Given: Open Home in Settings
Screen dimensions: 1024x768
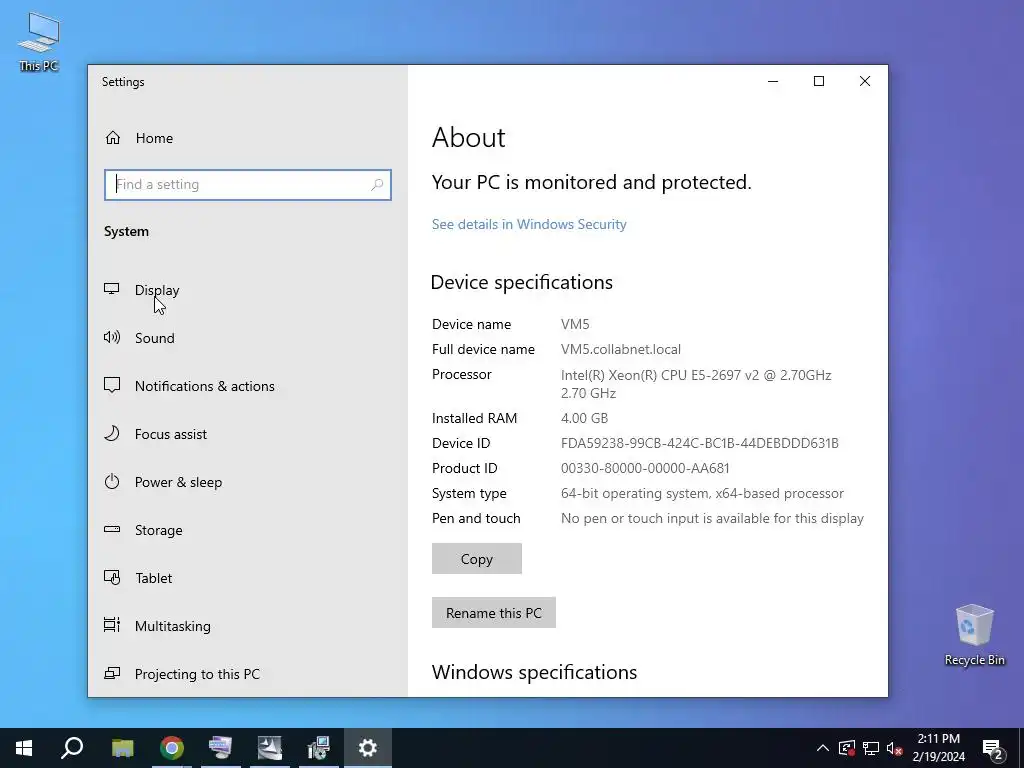Looking at the screenshot, I should 155,138.
